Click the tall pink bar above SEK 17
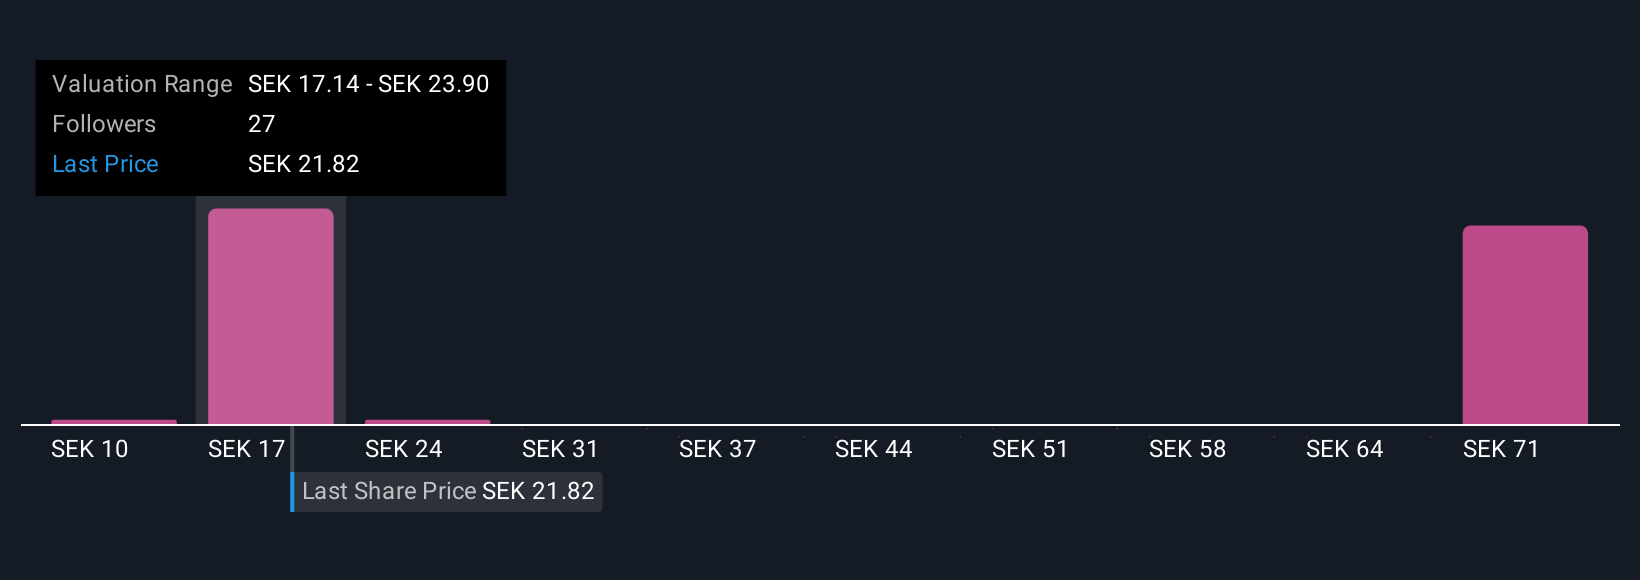The image size is (1640, 580). (x=270, y=316)
